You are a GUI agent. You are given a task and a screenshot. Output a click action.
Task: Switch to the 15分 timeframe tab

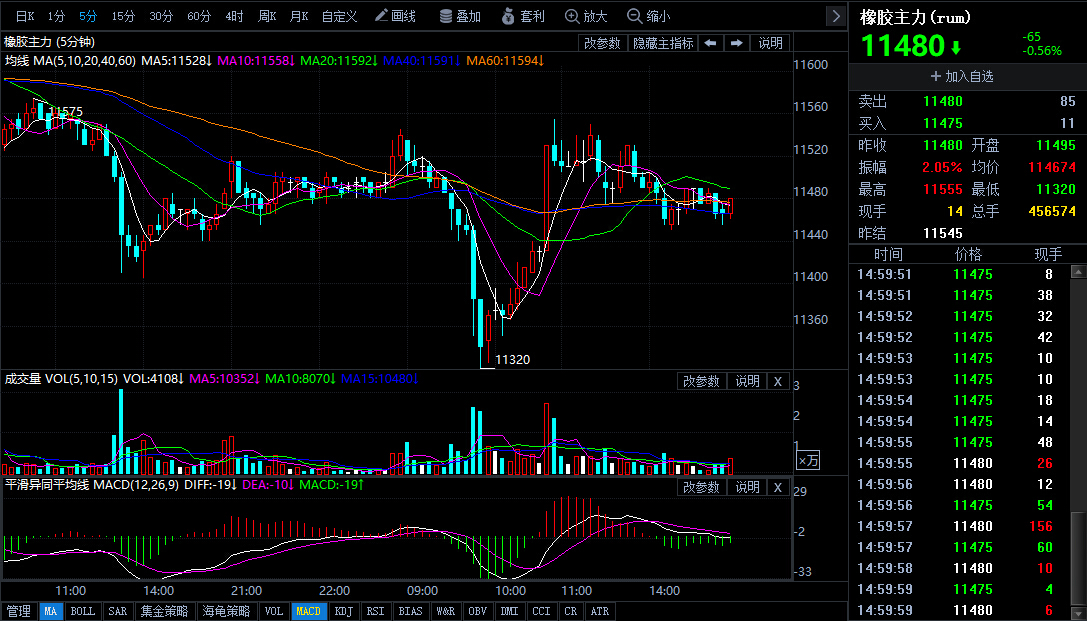123,16
